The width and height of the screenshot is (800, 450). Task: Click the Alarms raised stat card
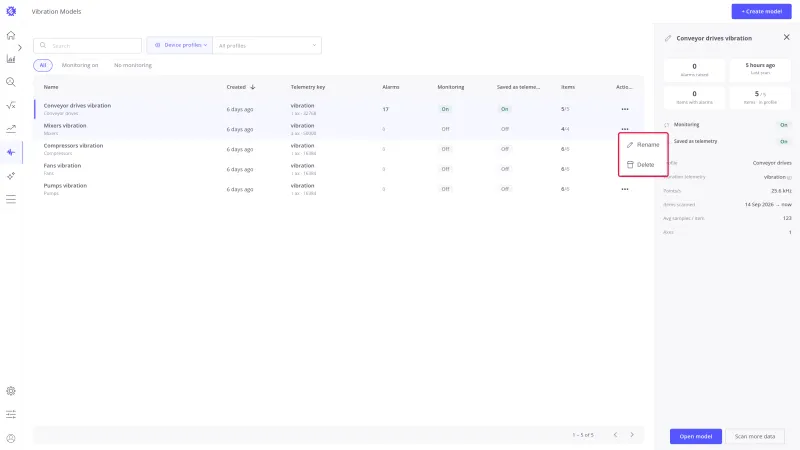point(694,70)
